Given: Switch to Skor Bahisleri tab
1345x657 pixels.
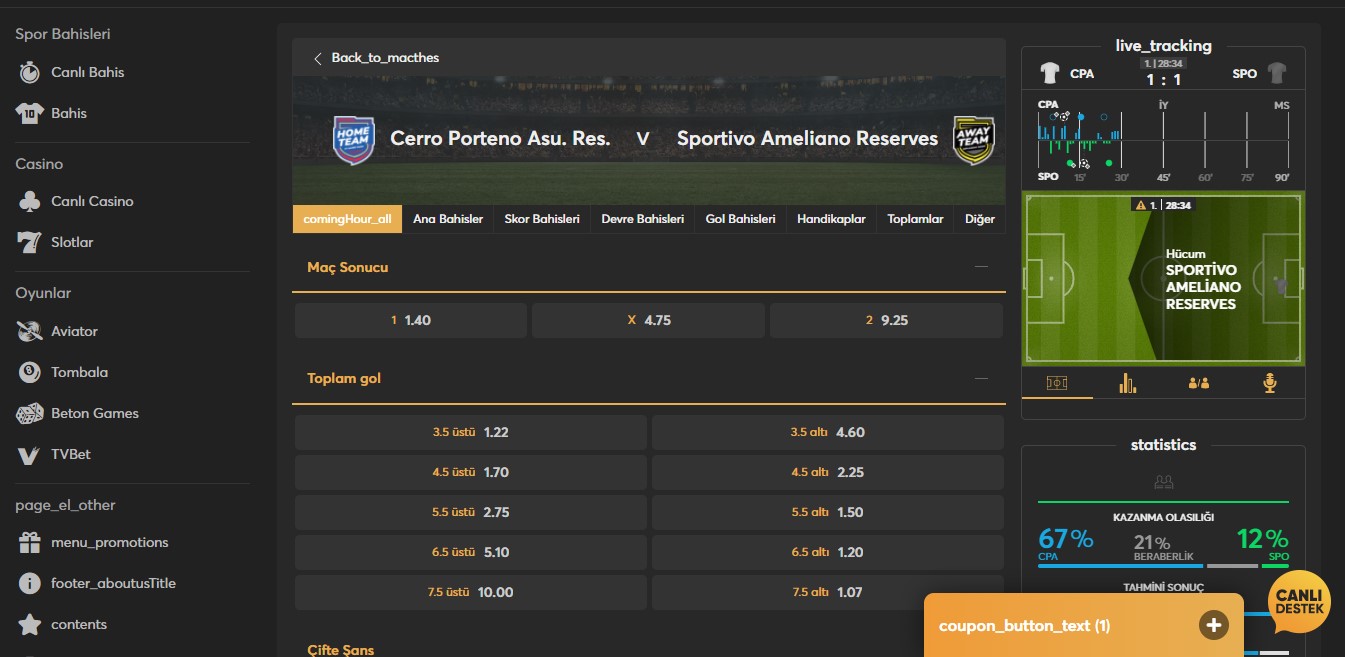Looking at the screenshot, I should 542,219.
